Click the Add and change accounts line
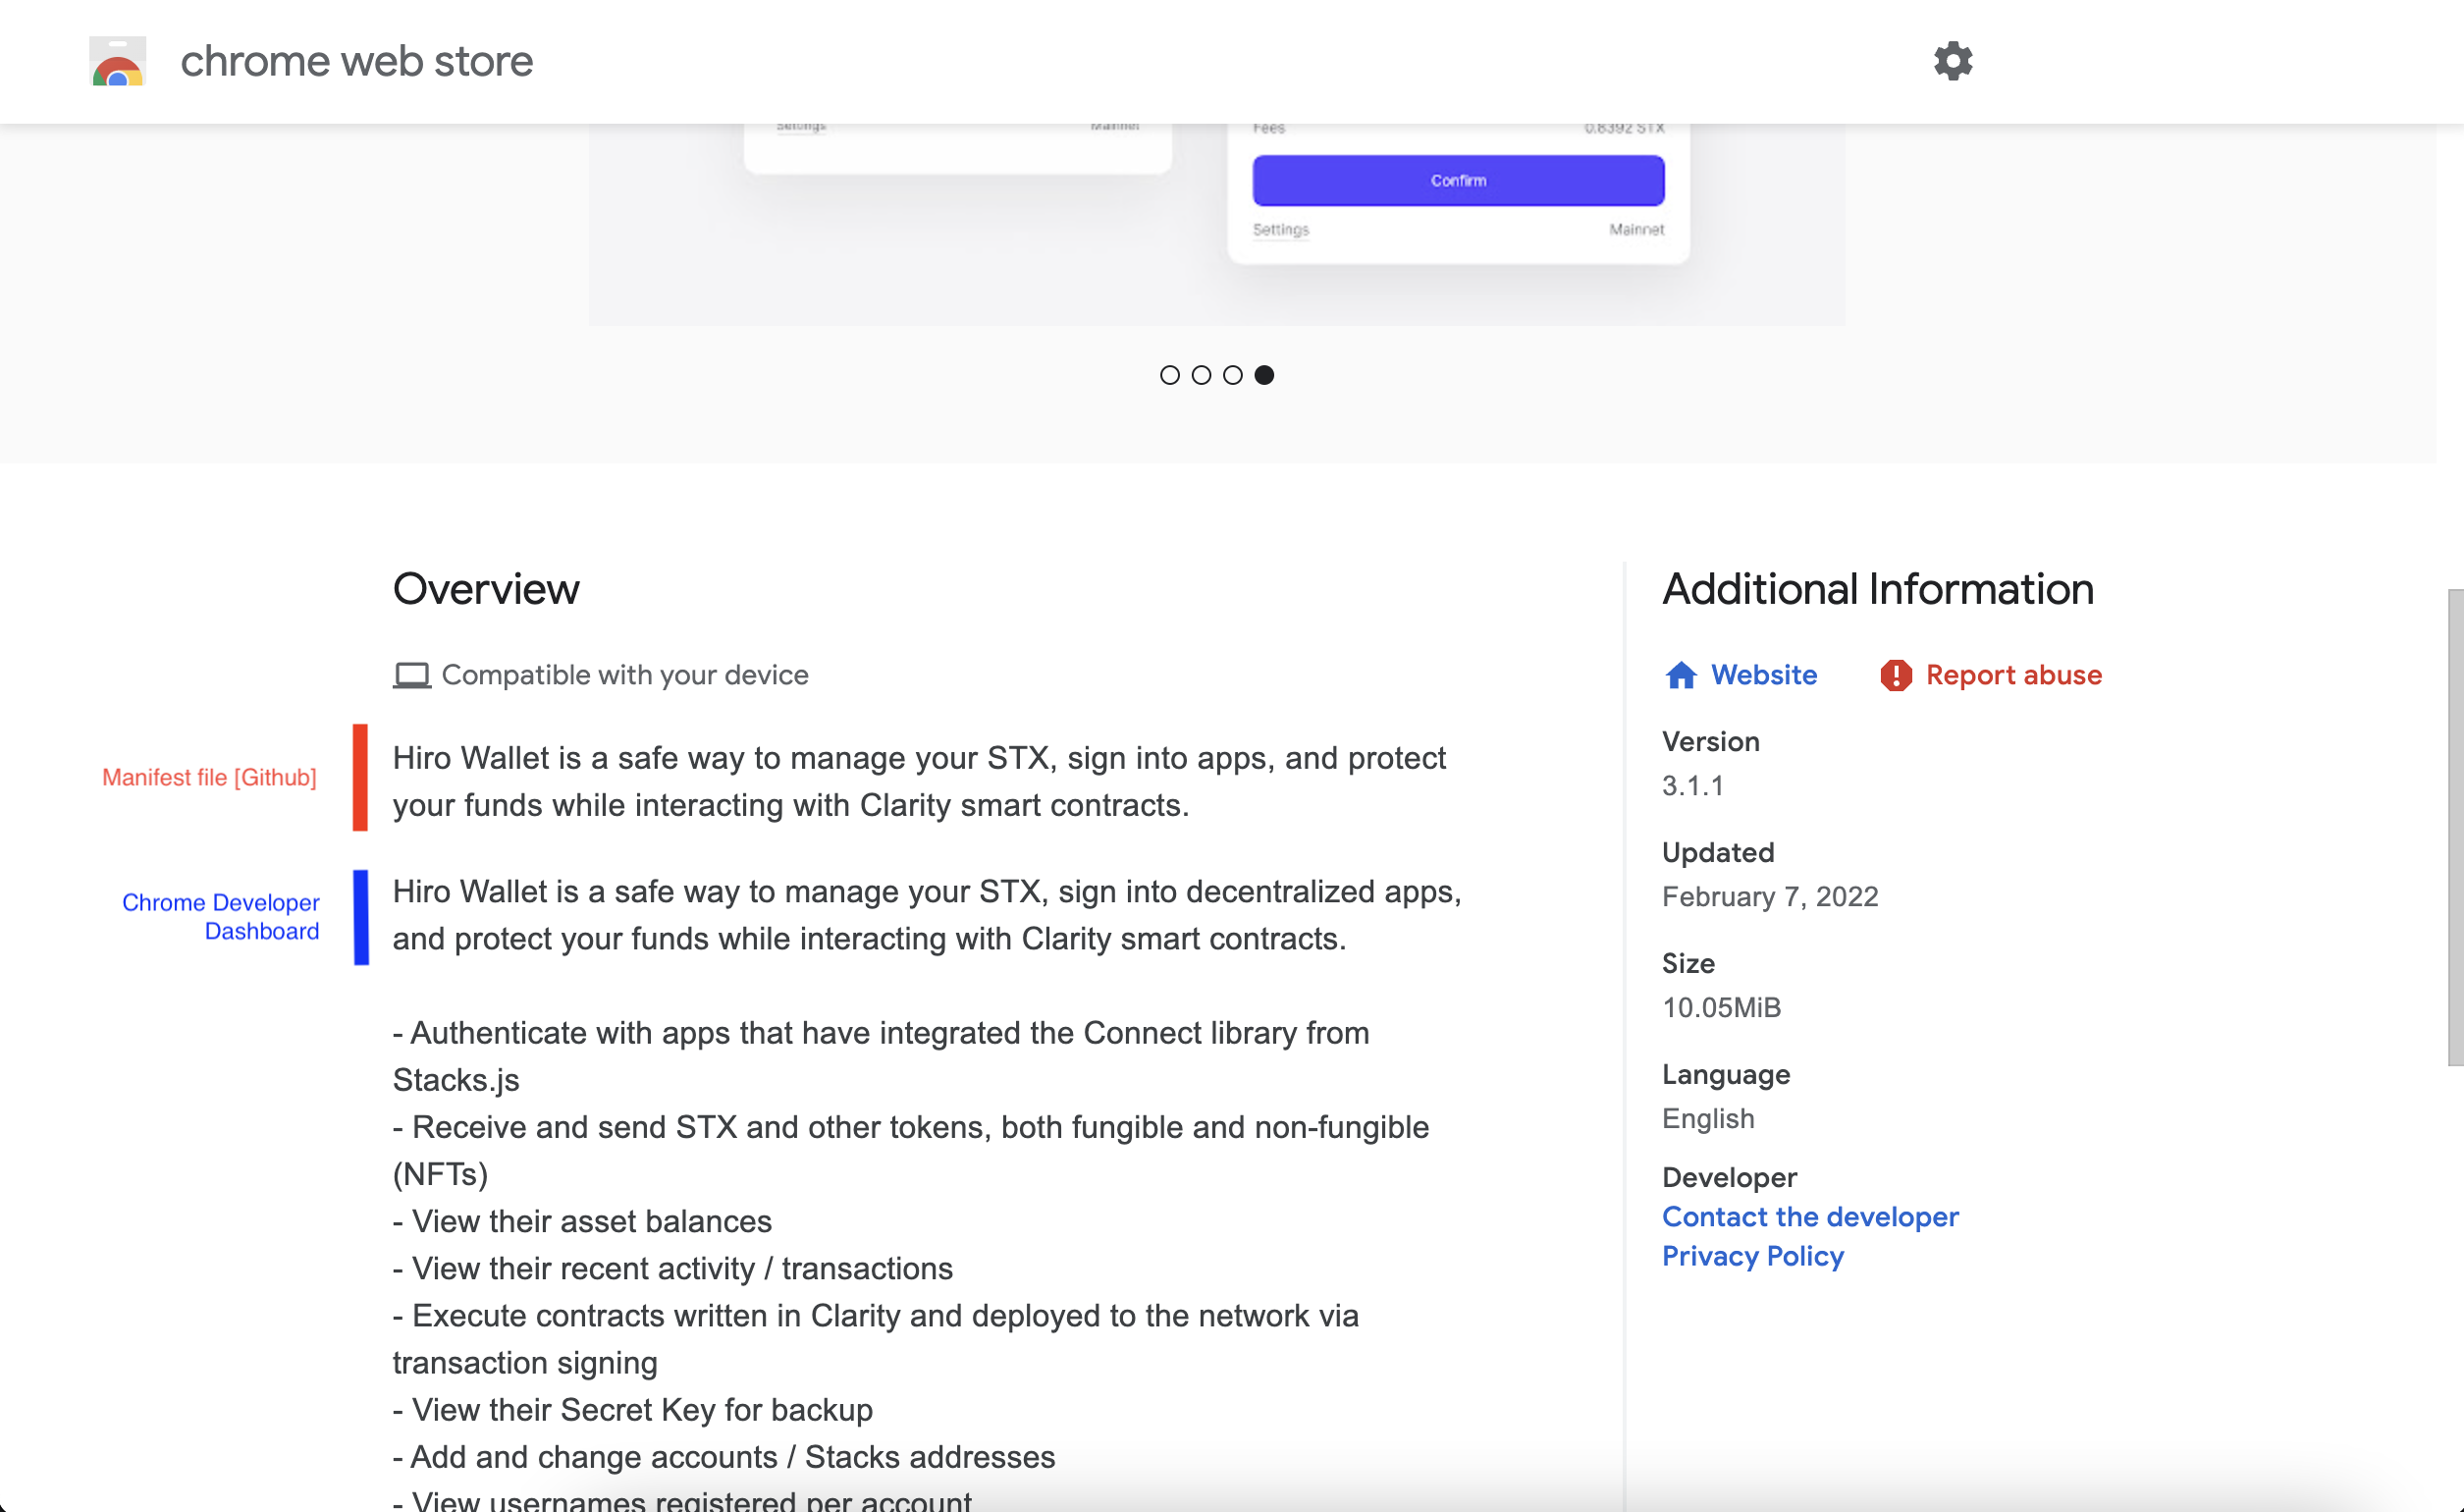Viewport: 2464px width, 1512px height. pos(723,1456)
